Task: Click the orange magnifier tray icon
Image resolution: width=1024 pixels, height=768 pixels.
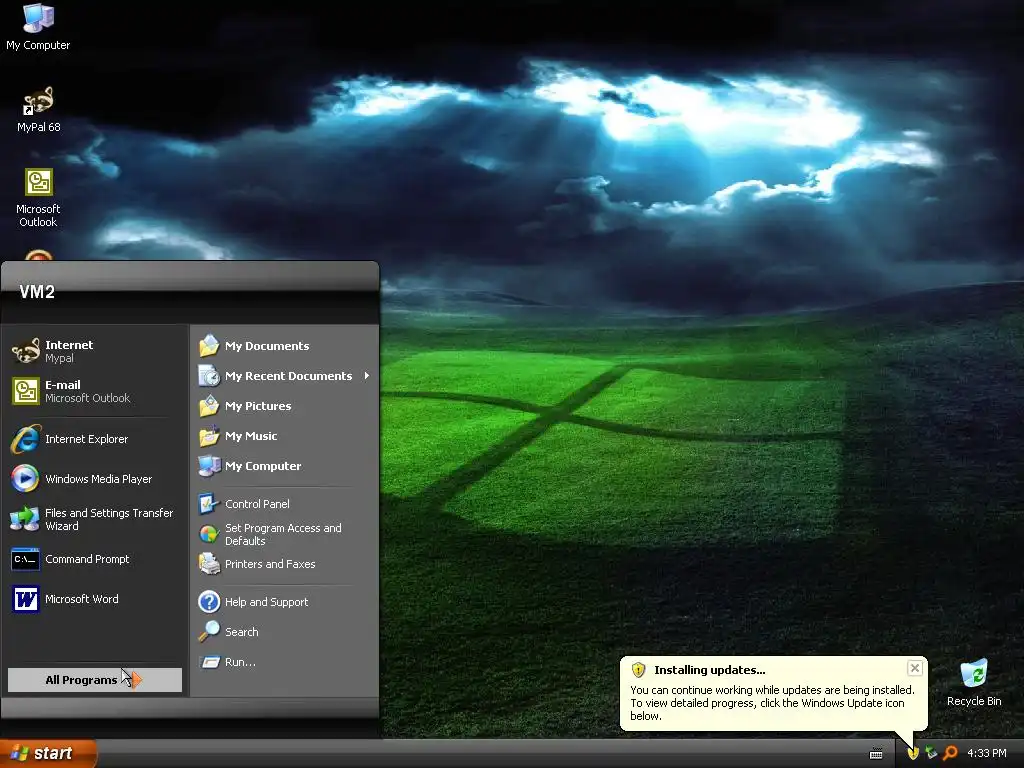Action: tap(950, 753)
